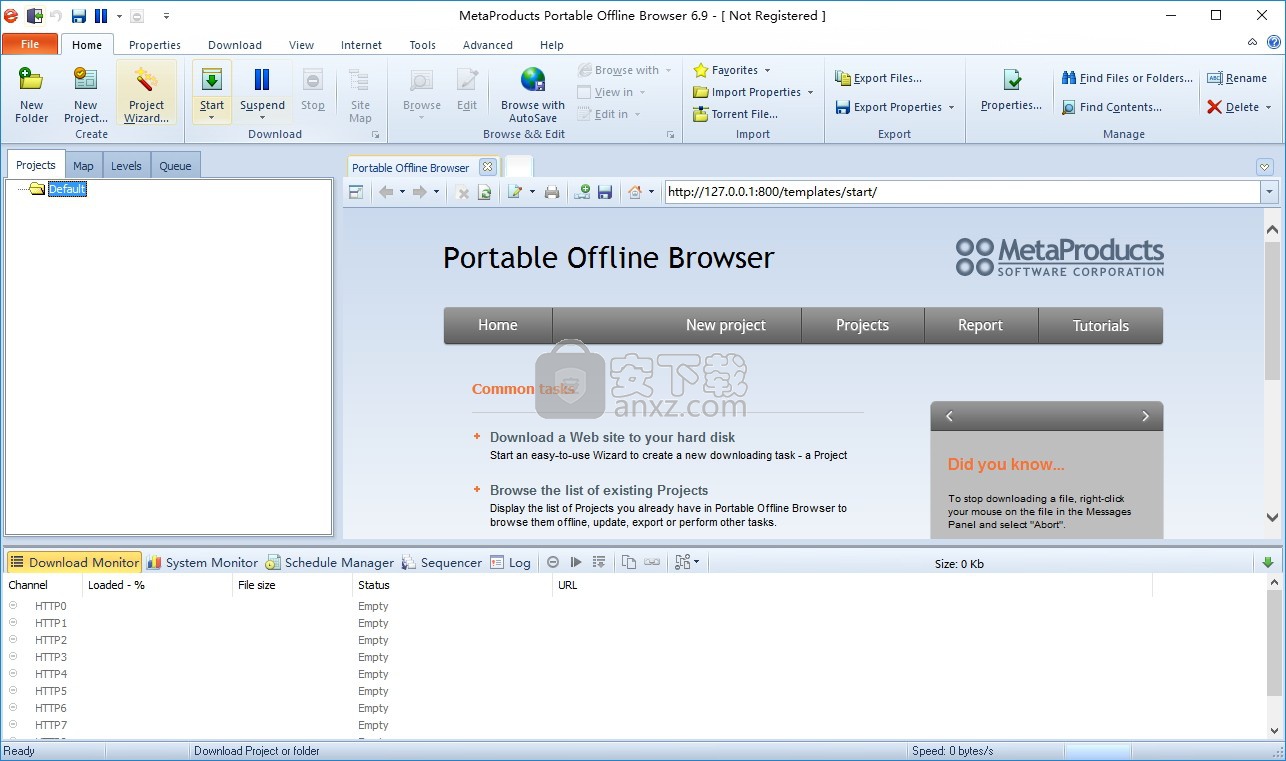Save using the quick access floppy icon

(78, 16)
